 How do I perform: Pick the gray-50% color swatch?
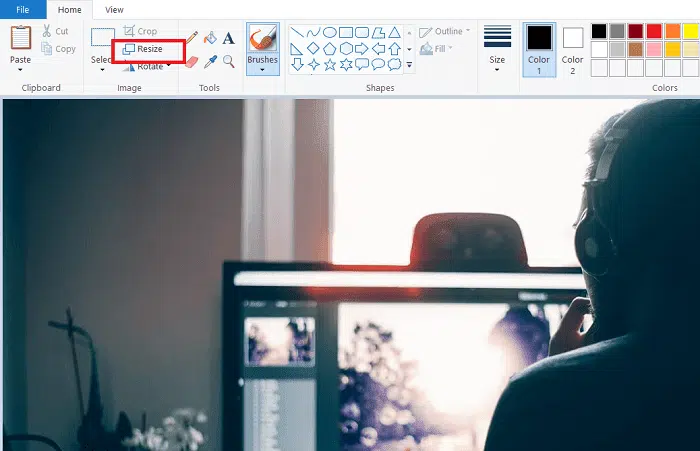click(x=617, y=31)
